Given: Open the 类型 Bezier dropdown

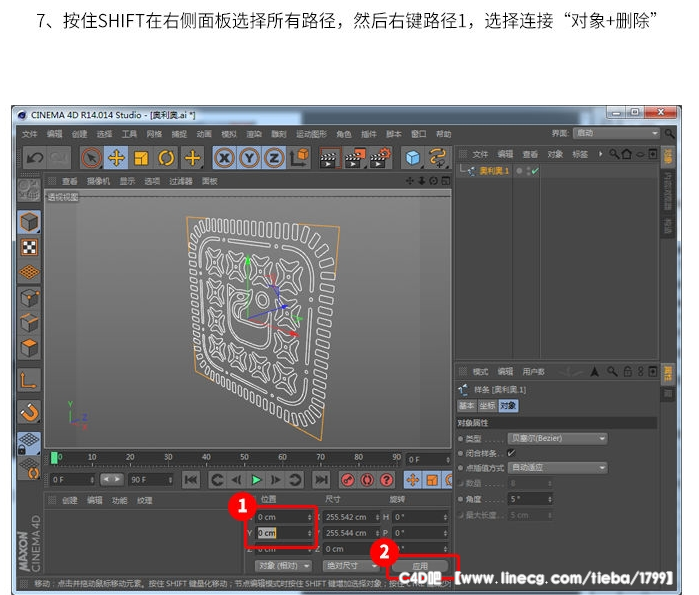Looking at the screenshot, I should tap(557, 439).
